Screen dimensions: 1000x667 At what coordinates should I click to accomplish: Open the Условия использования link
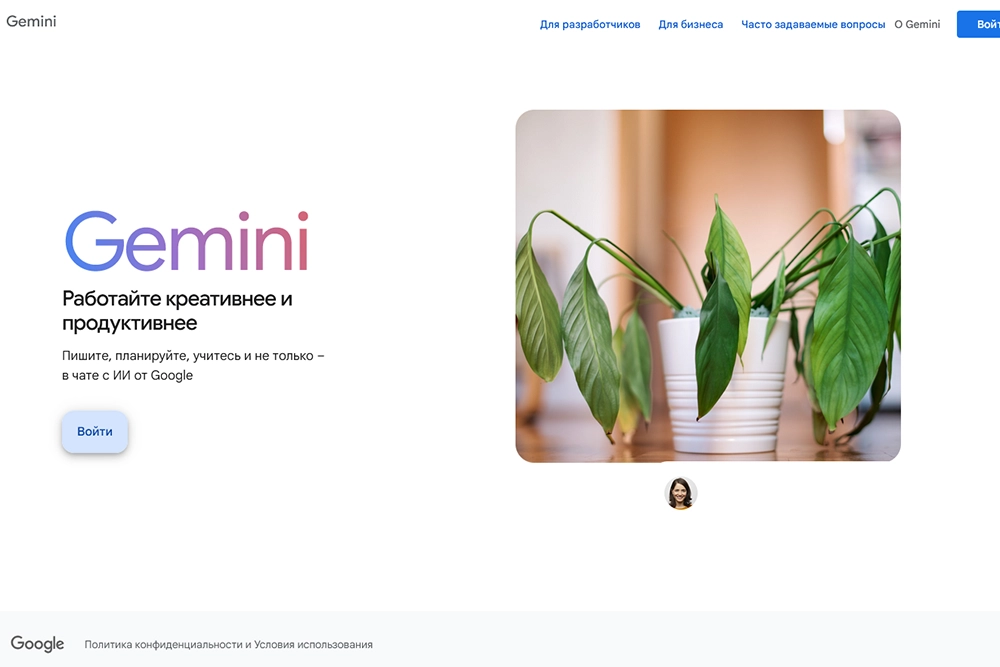click(313, 645)
